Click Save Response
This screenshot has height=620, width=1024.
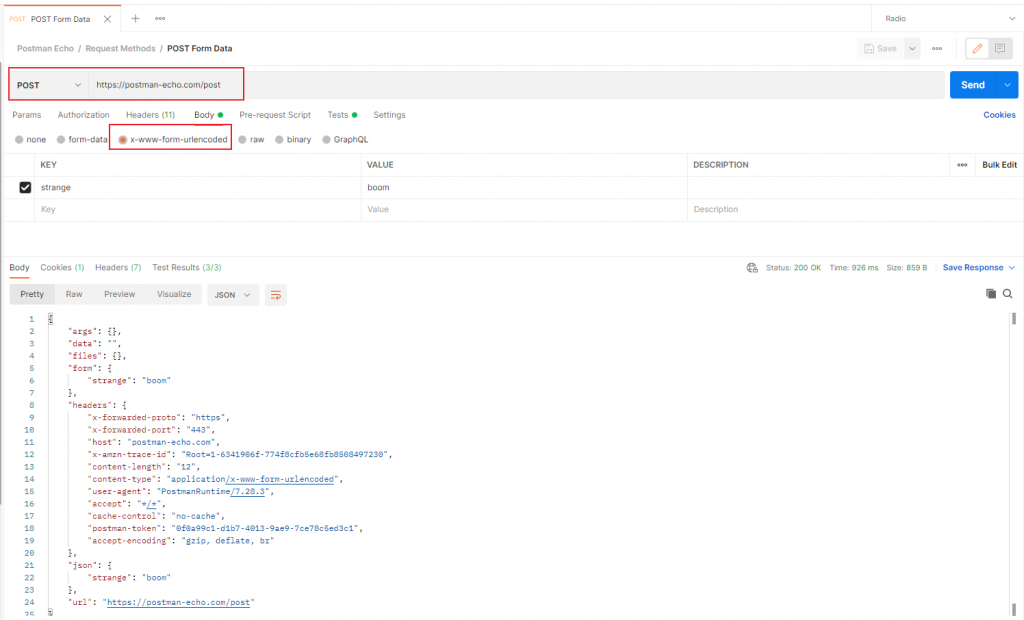[972, 268]
